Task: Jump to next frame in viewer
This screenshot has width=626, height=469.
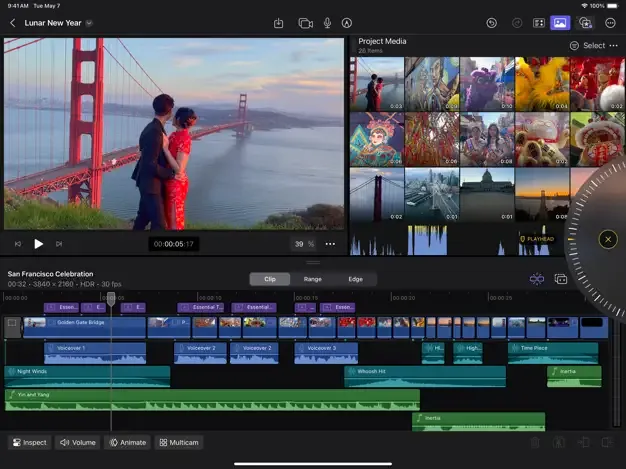Action: tap(59, 244)
